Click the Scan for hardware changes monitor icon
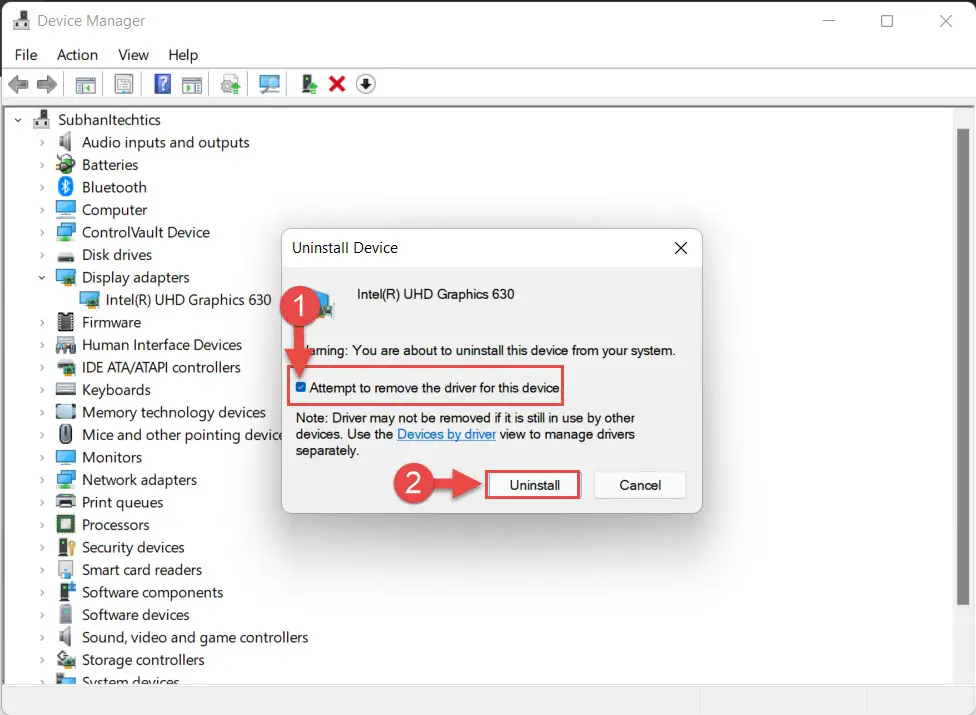976x715 pixels. tap(270, 84)
